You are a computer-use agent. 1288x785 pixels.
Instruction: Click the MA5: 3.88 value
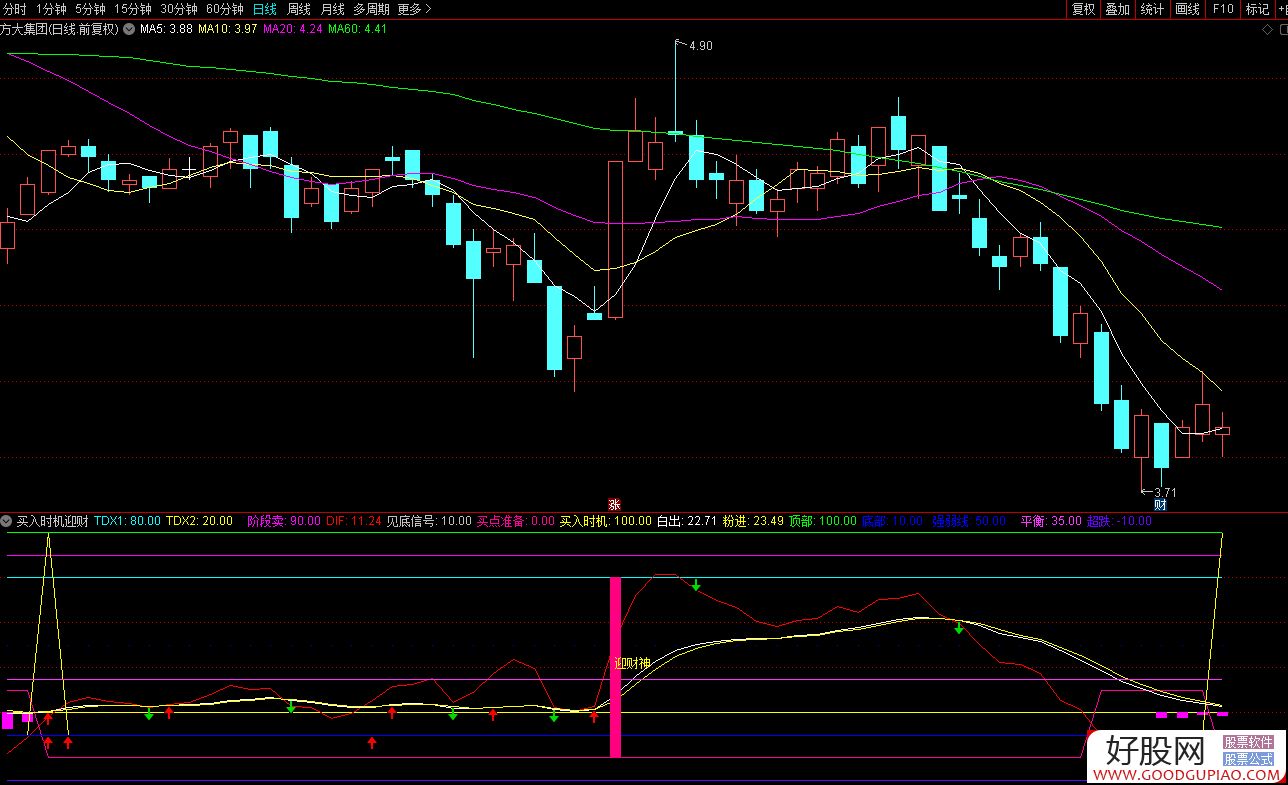(166, 29)
